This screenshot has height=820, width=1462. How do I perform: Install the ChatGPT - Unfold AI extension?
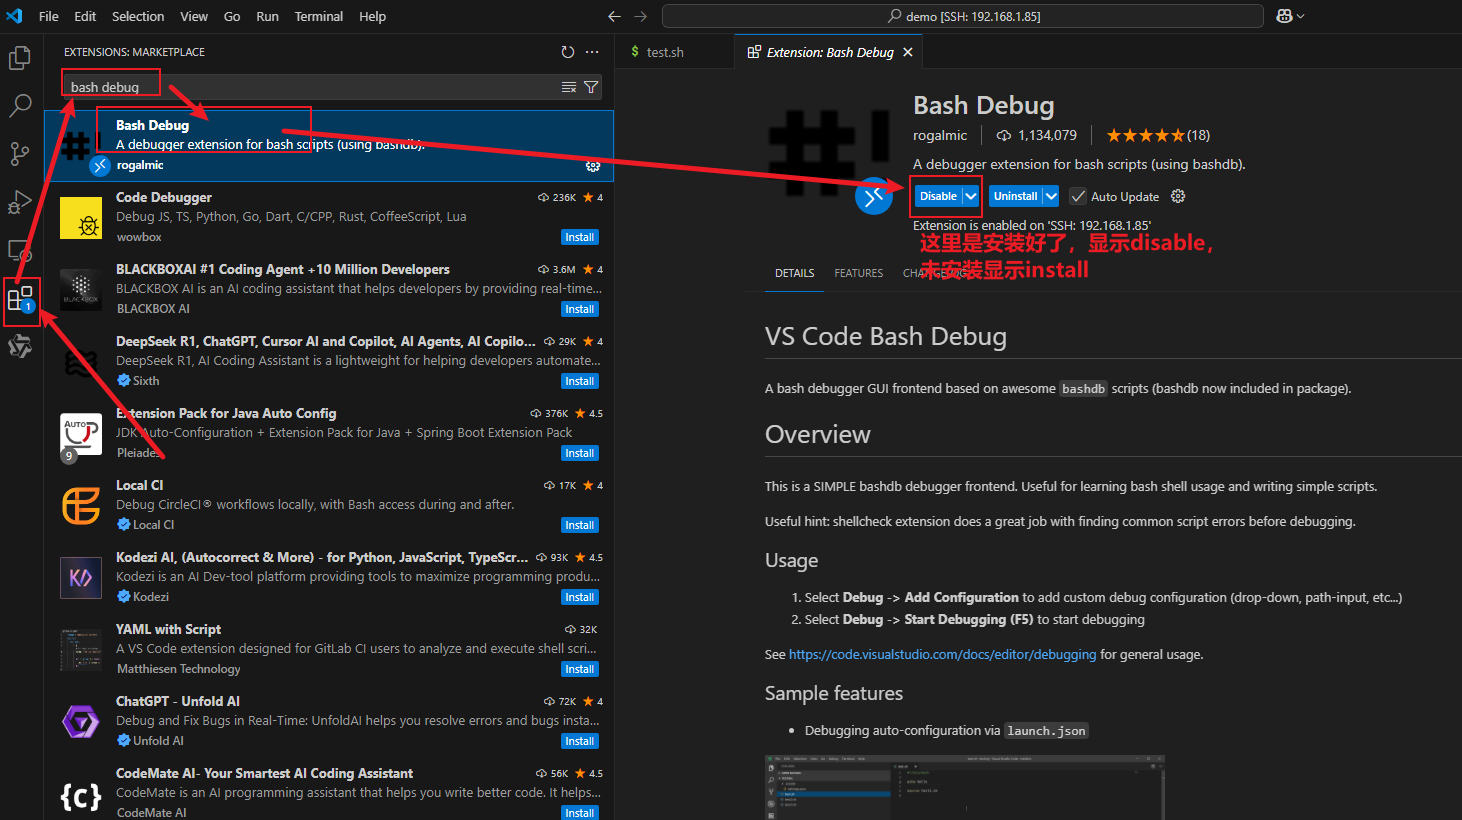tap(580, 741)
